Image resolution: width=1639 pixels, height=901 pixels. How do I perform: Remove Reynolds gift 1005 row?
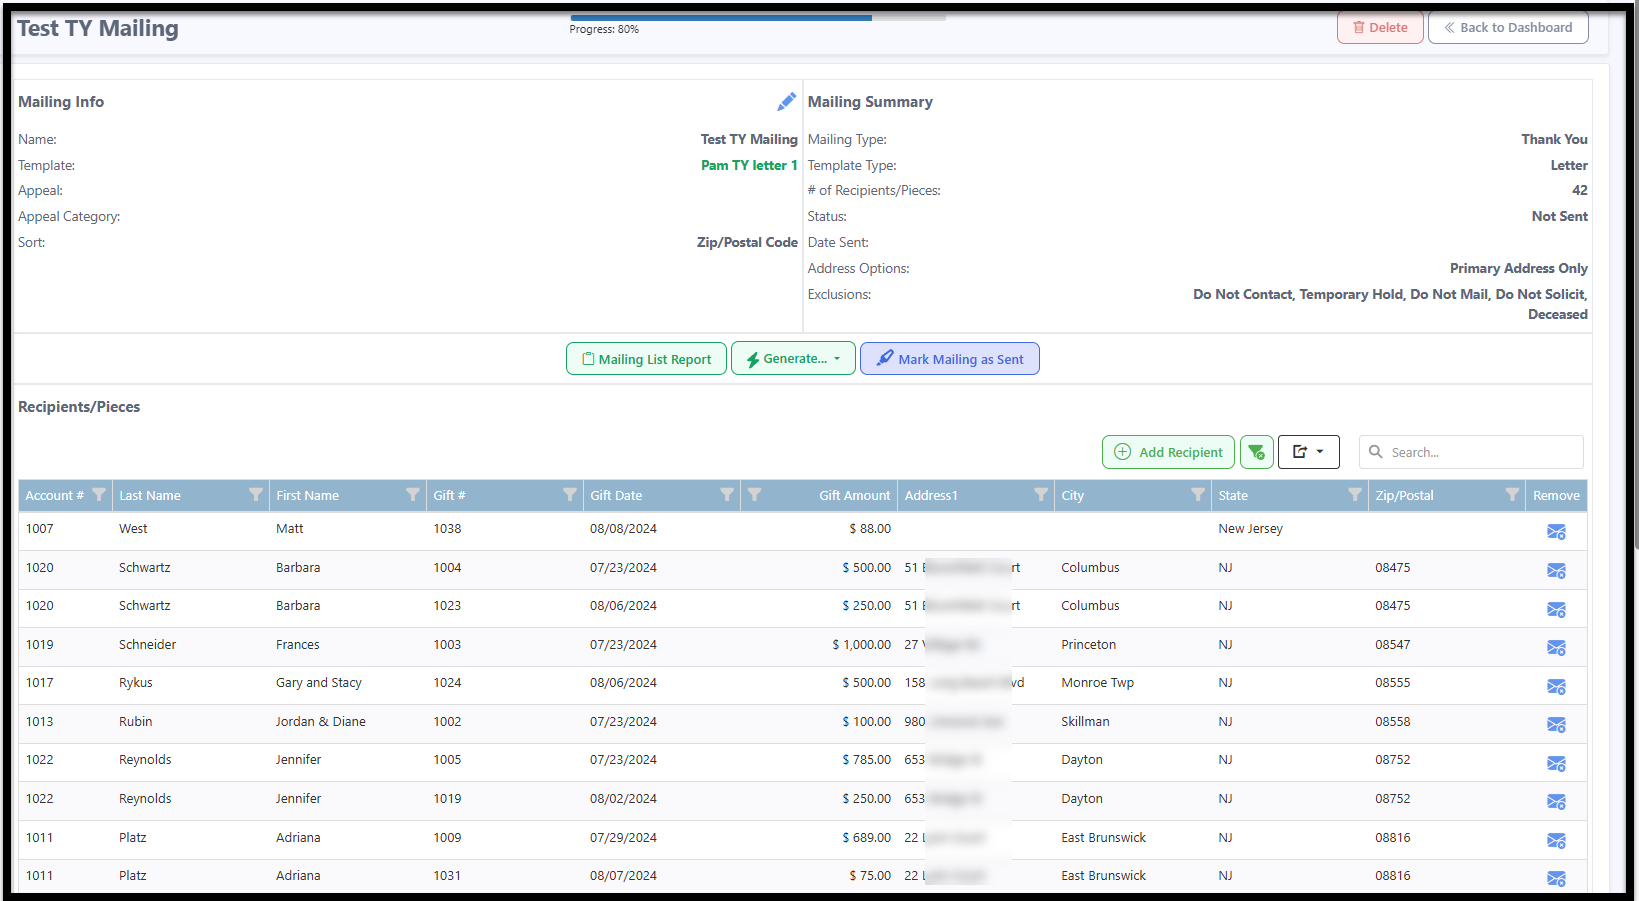[1556, 764]
